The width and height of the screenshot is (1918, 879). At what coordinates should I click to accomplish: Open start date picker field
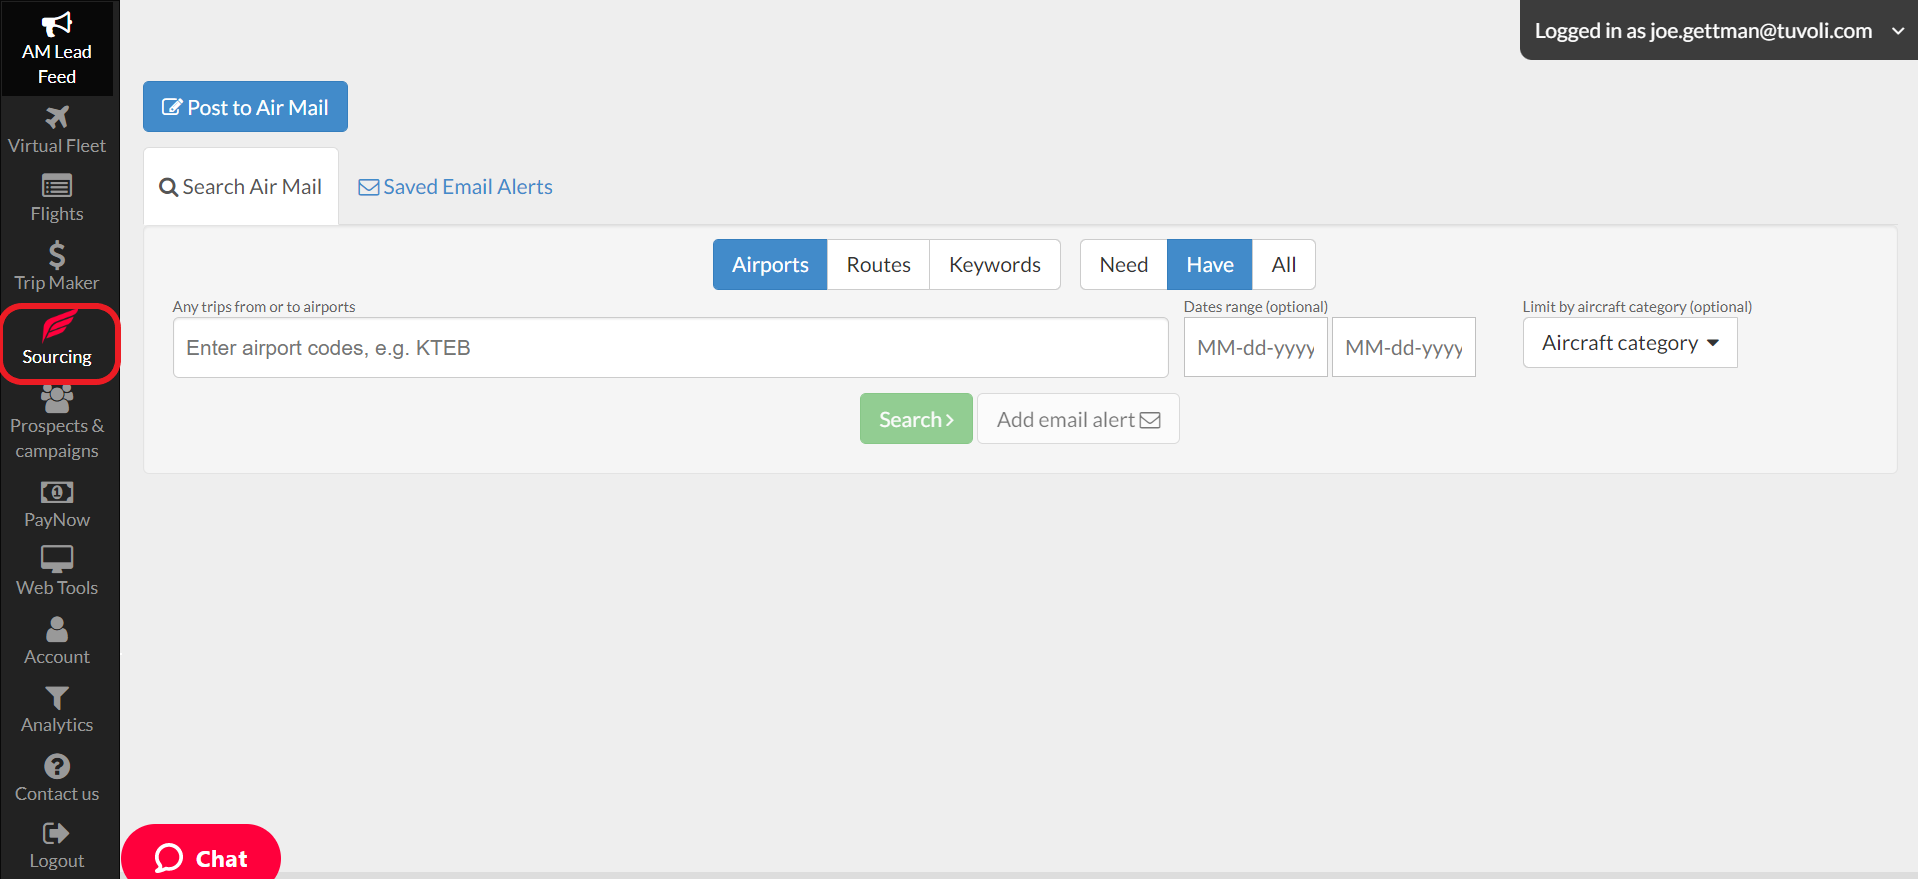pyautogui.click(x=1255, y=348)
